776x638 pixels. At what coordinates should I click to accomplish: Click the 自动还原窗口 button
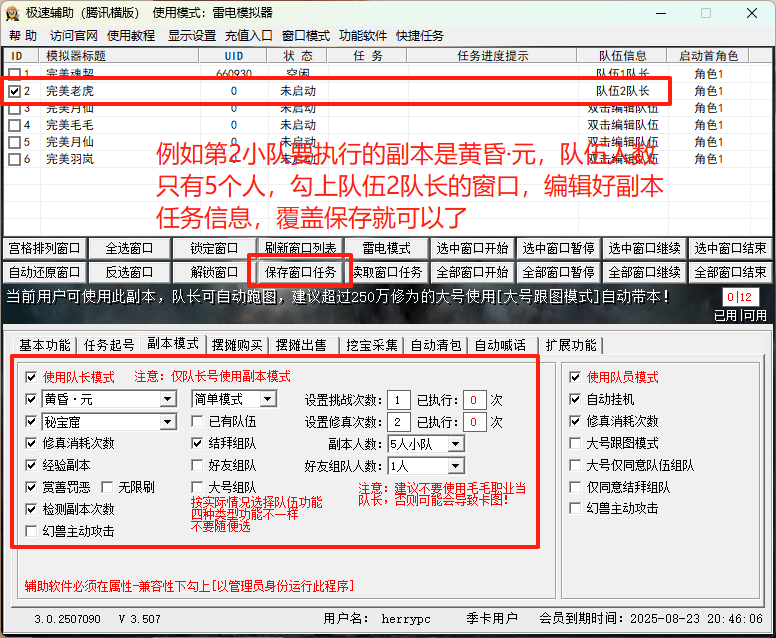(45, 273)
